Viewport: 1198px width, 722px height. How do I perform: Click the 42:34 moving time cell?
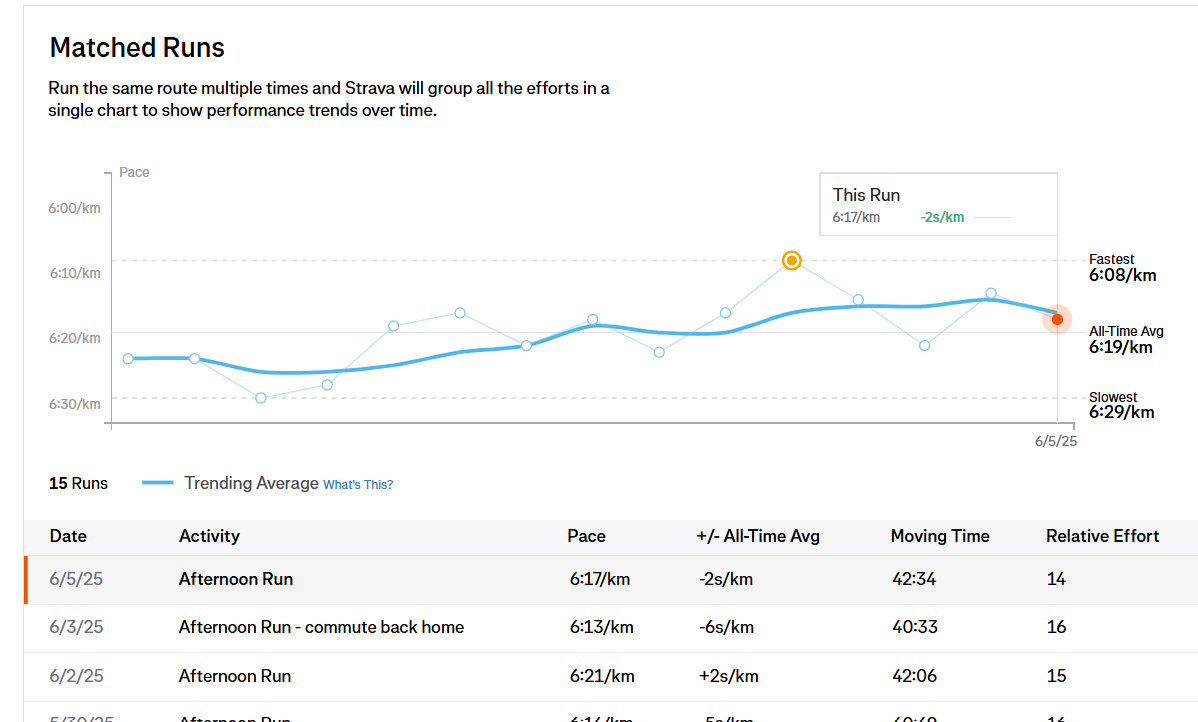[914, 579]
